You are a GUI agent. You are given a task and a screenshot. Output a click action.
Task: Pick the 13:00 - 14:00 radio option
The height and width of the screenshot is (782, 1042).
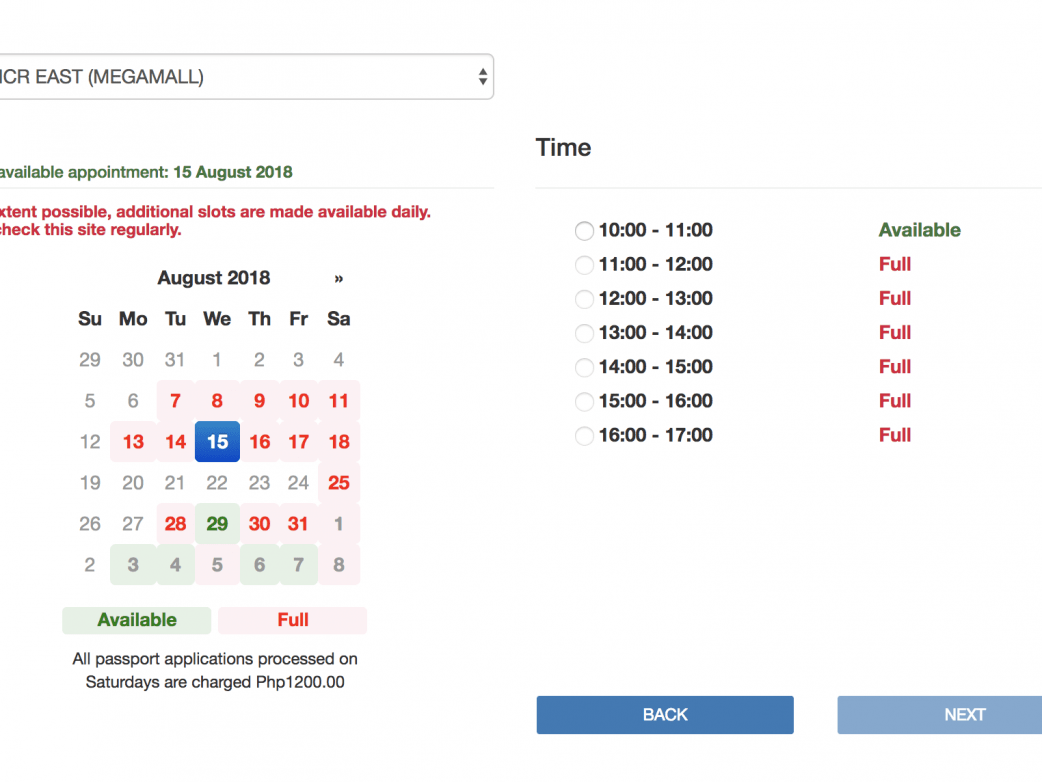coord(585,333)
